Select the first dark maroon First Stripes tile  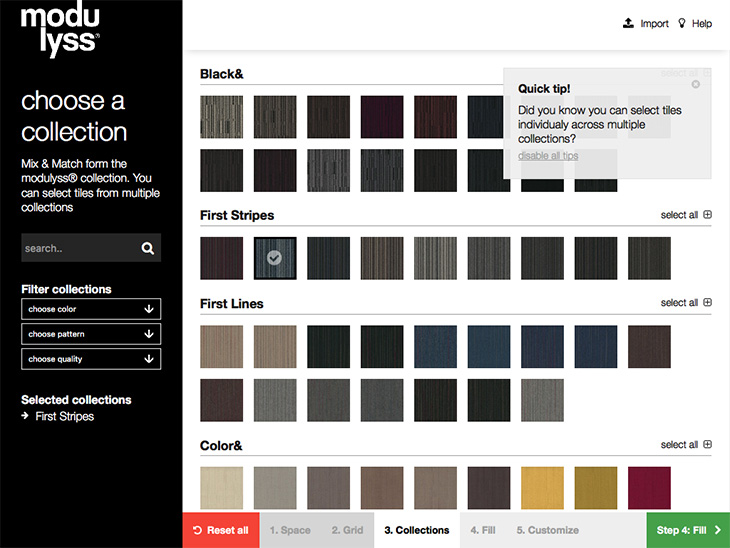pyautogui.click(x=221, y=258)
